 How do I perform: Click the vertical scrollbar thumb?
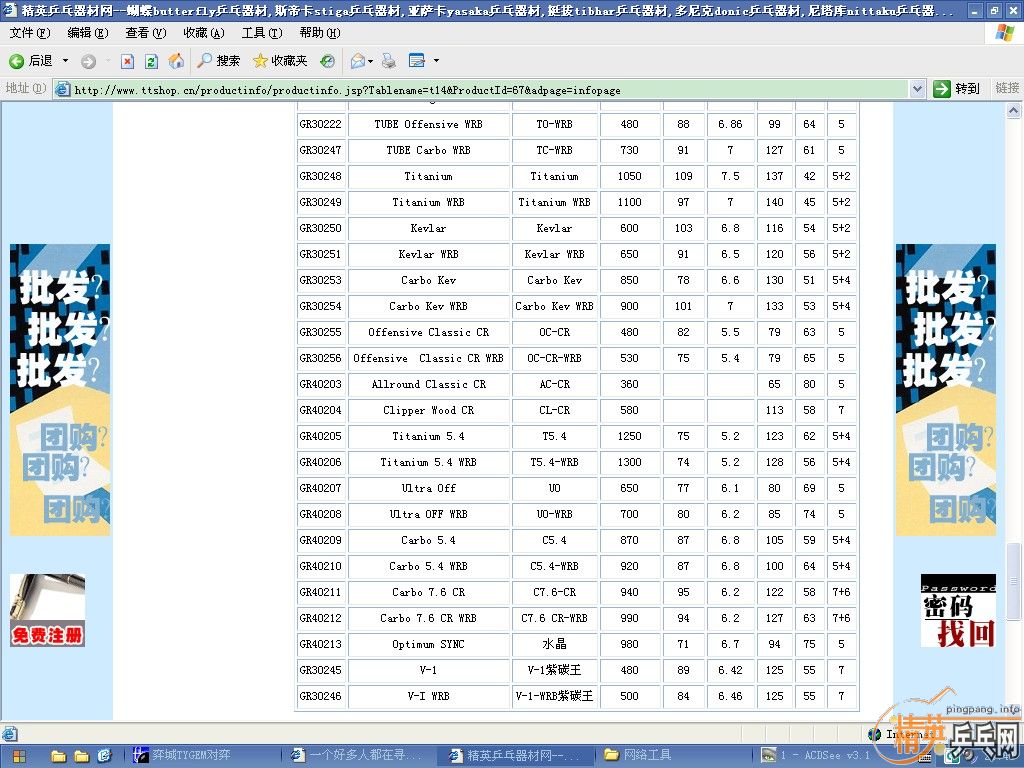pos(1014,583)
